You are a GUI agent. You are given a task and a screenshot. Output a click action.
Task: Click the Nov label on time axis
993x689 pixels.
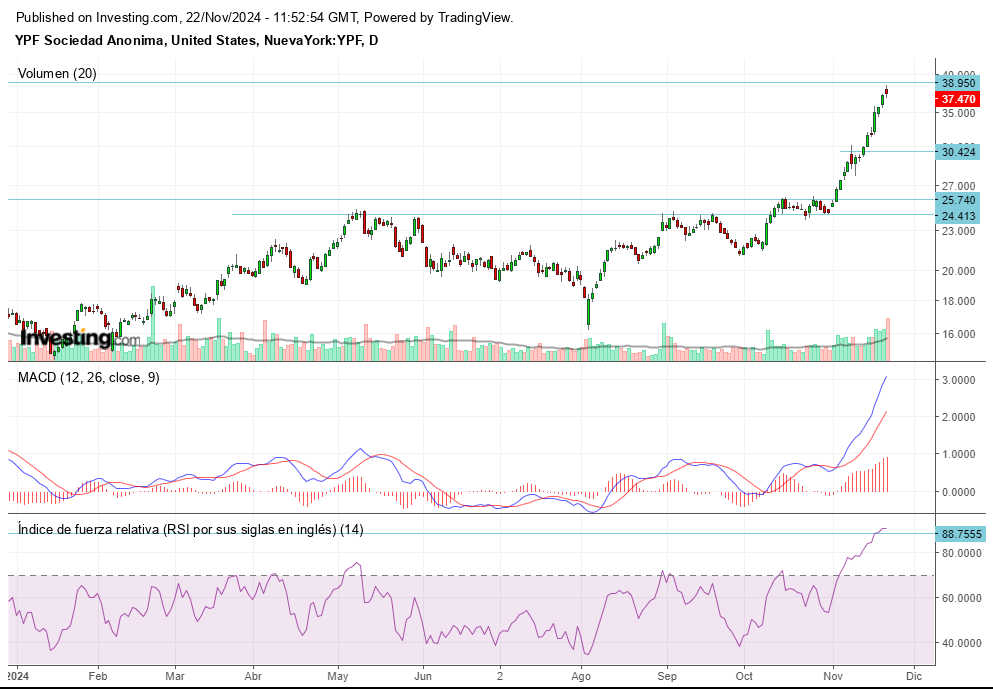(832, 675)
